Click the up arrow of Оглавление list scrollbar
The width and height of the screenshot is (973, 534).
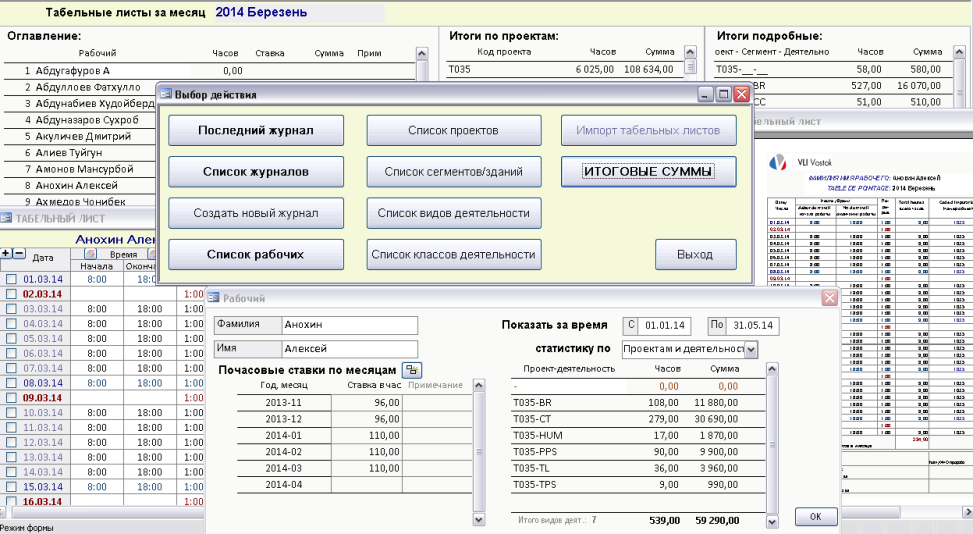(x=422, y=53)
